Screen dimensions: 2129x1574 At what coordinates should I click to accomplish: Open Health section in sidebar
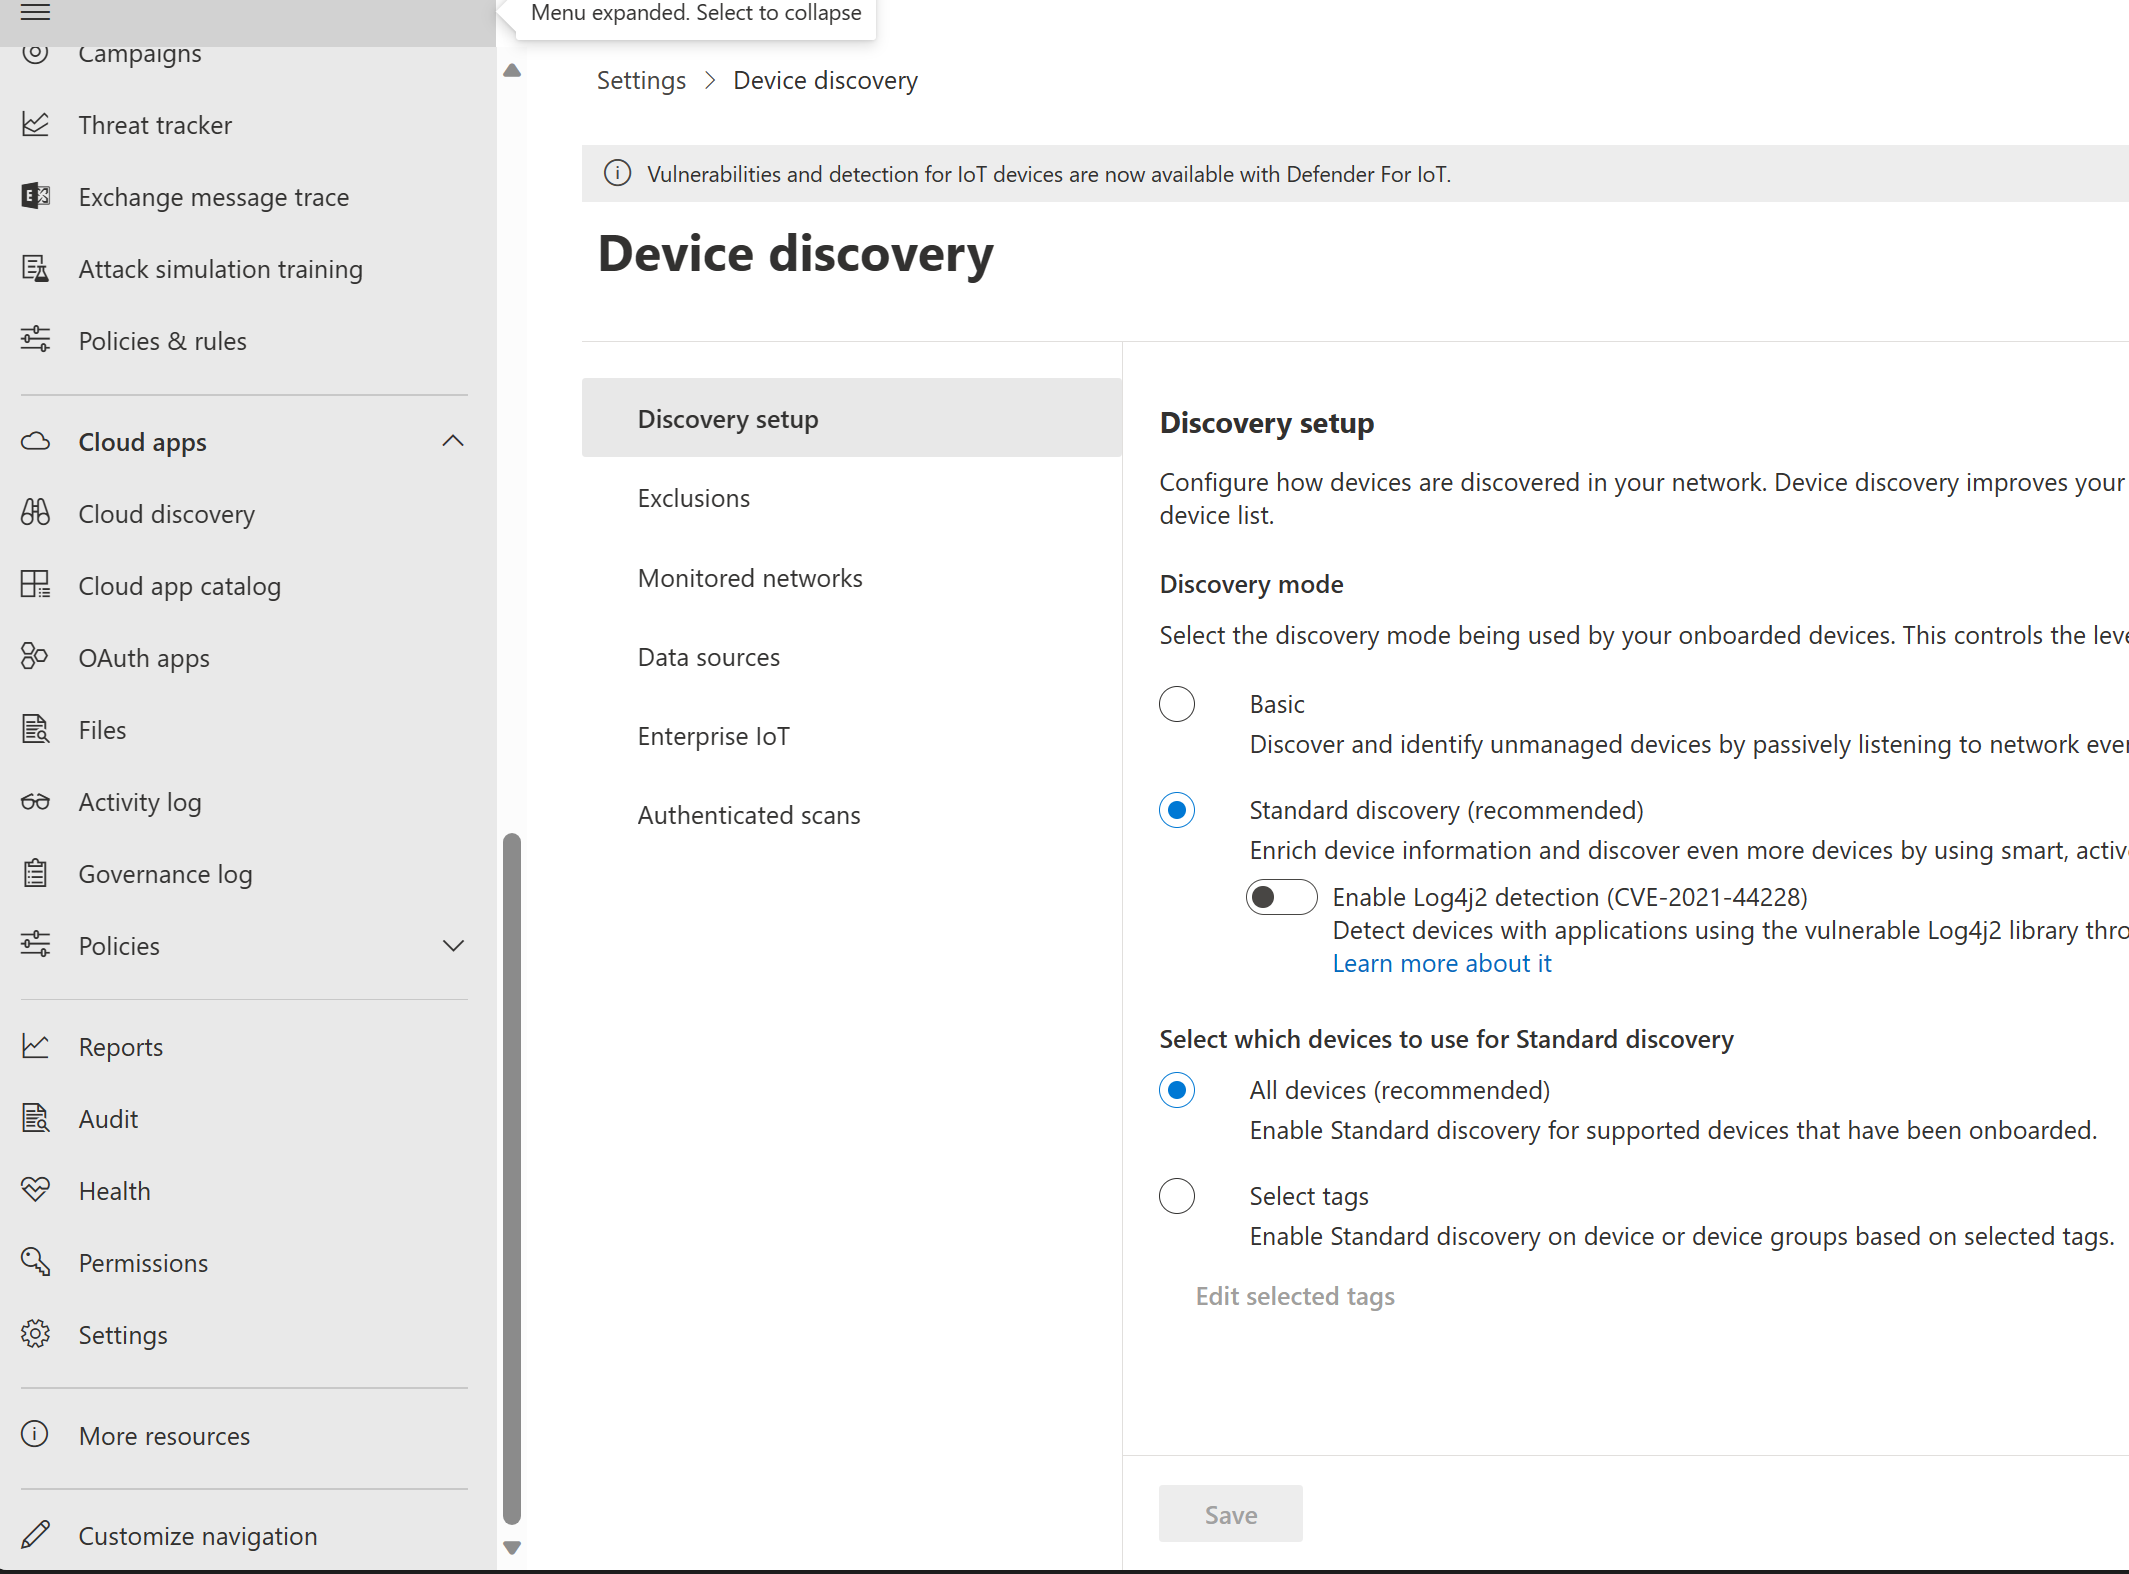click(114, 1190)
